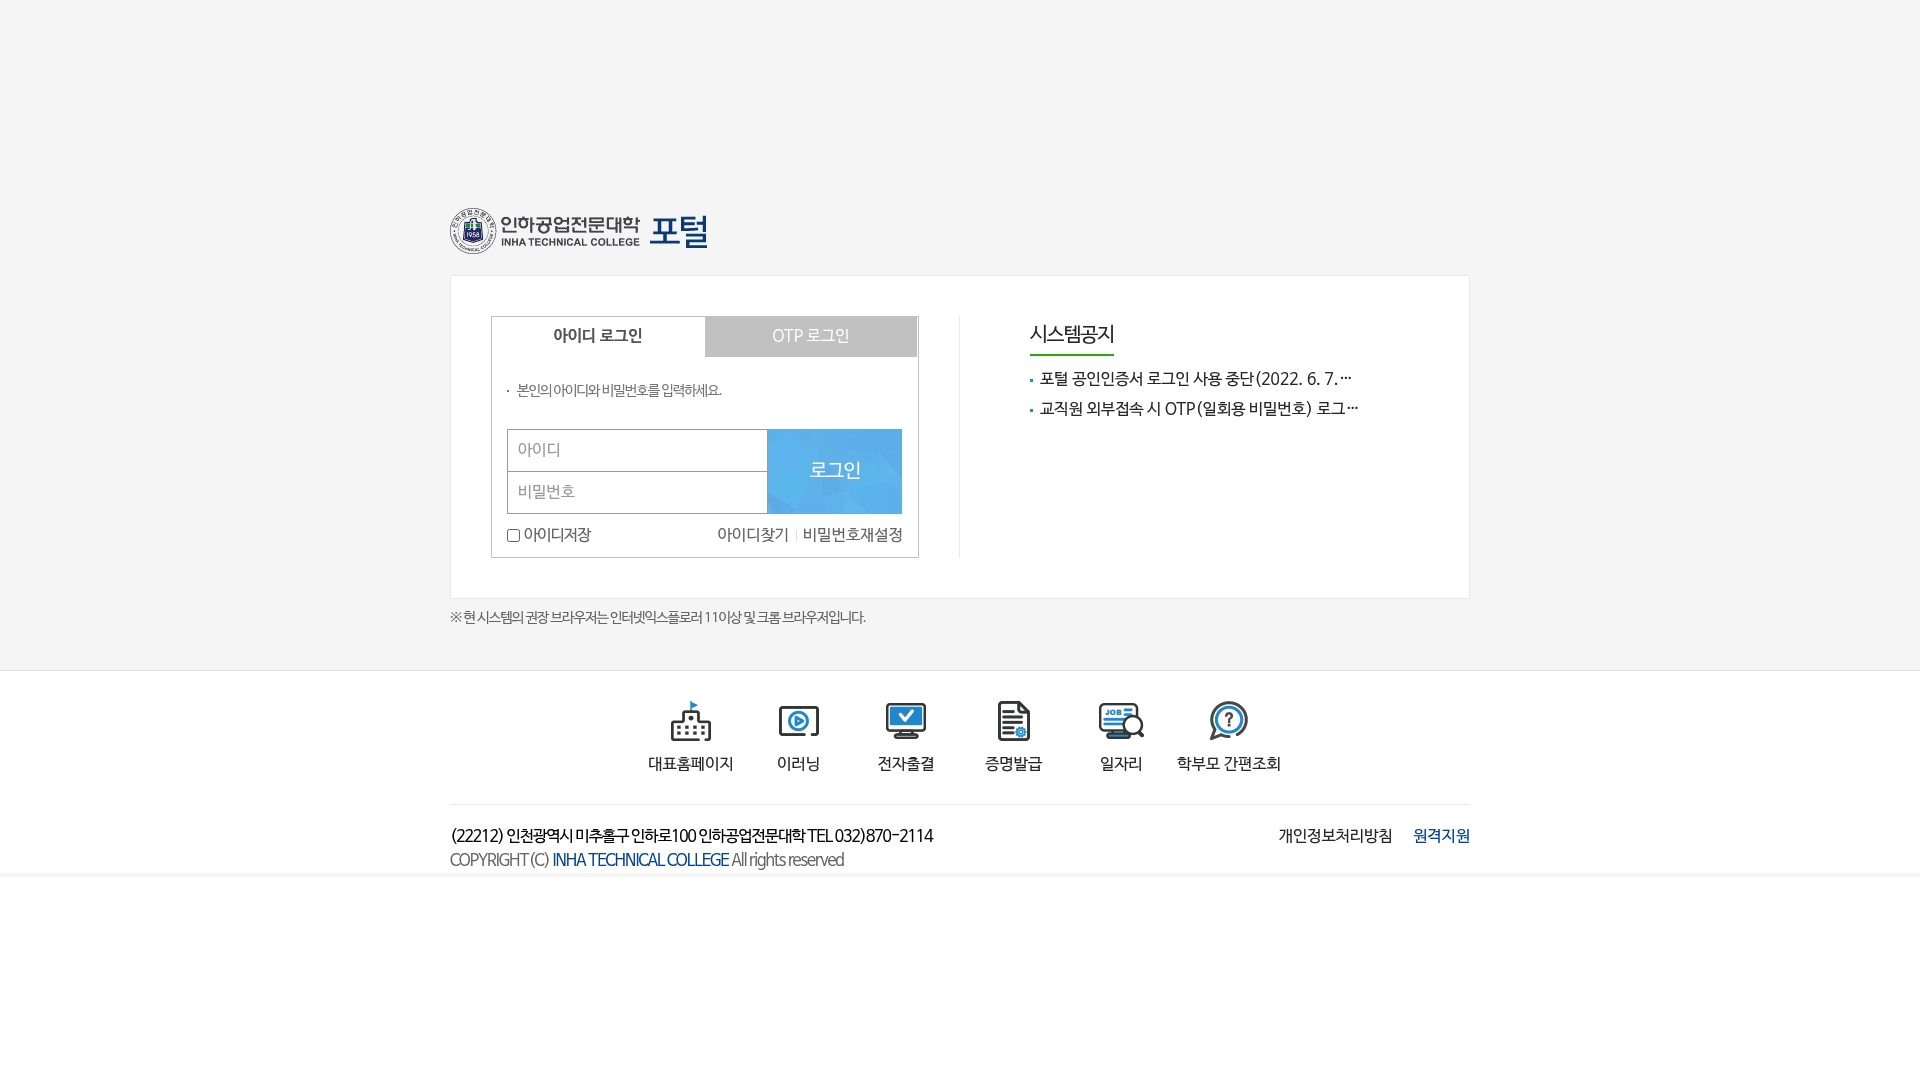
Task: Open the 아이디찾기 link
Action: click(x=753, y=535)
